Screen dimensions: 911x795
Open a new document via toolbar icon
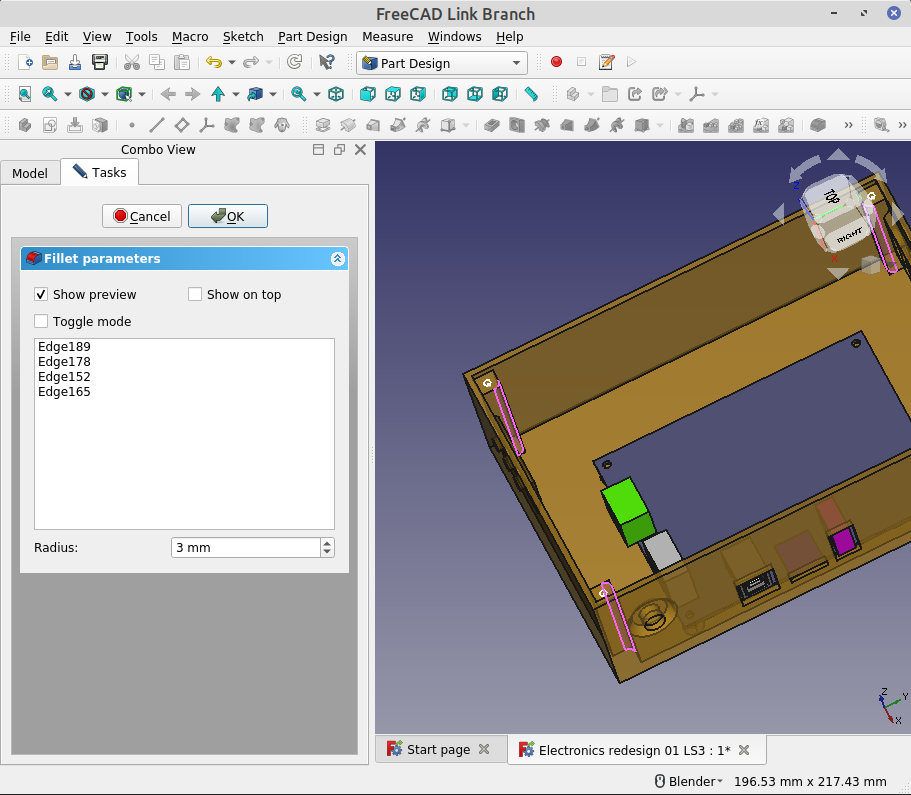26,62
